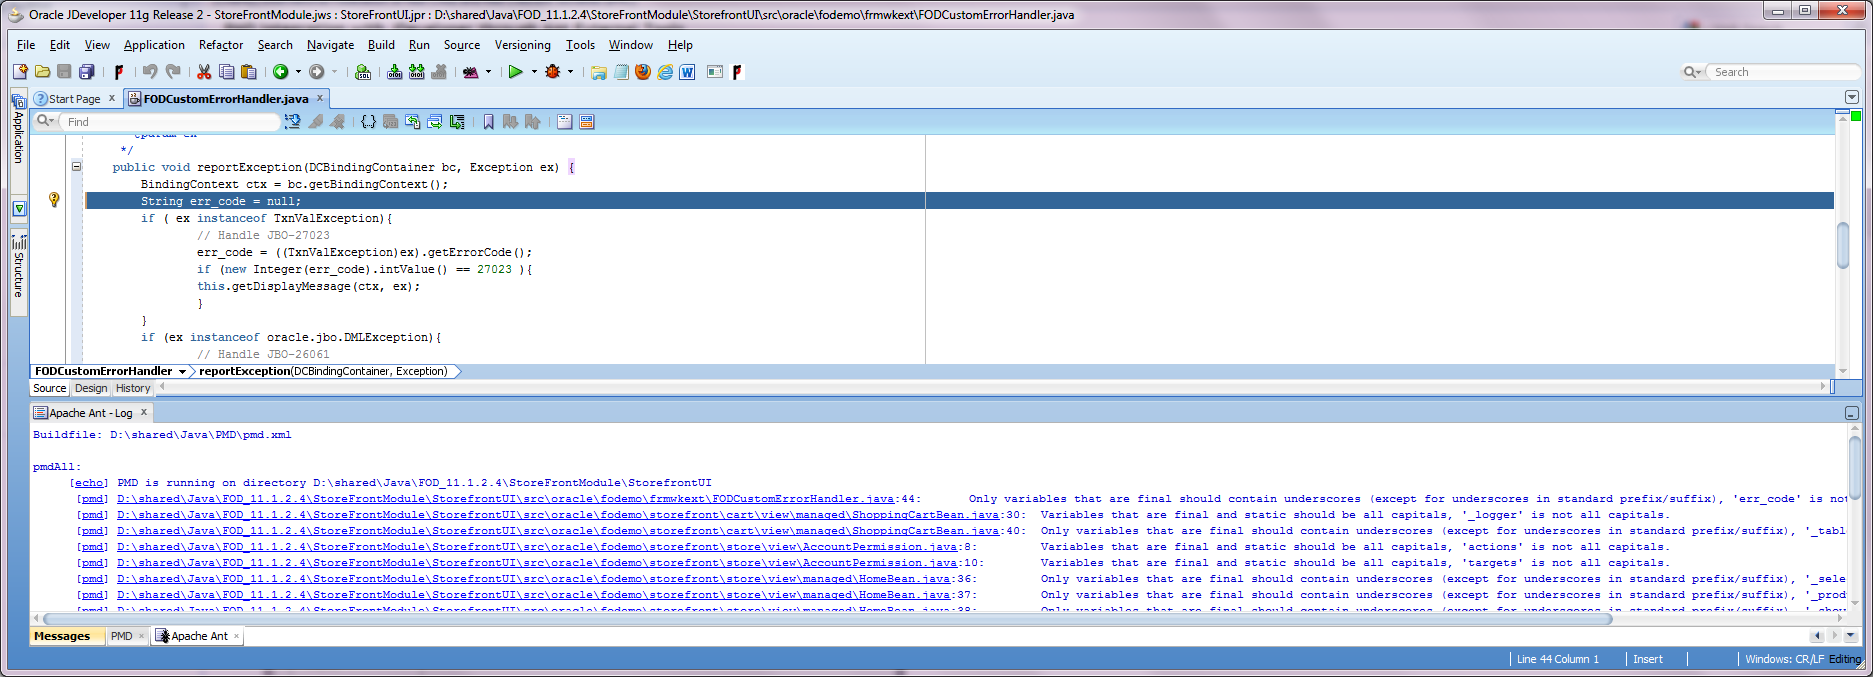This screenshot has height=677, width=1873.
Task: Click the Find Next icon beside Find box
Action: [x=292, y=122]
